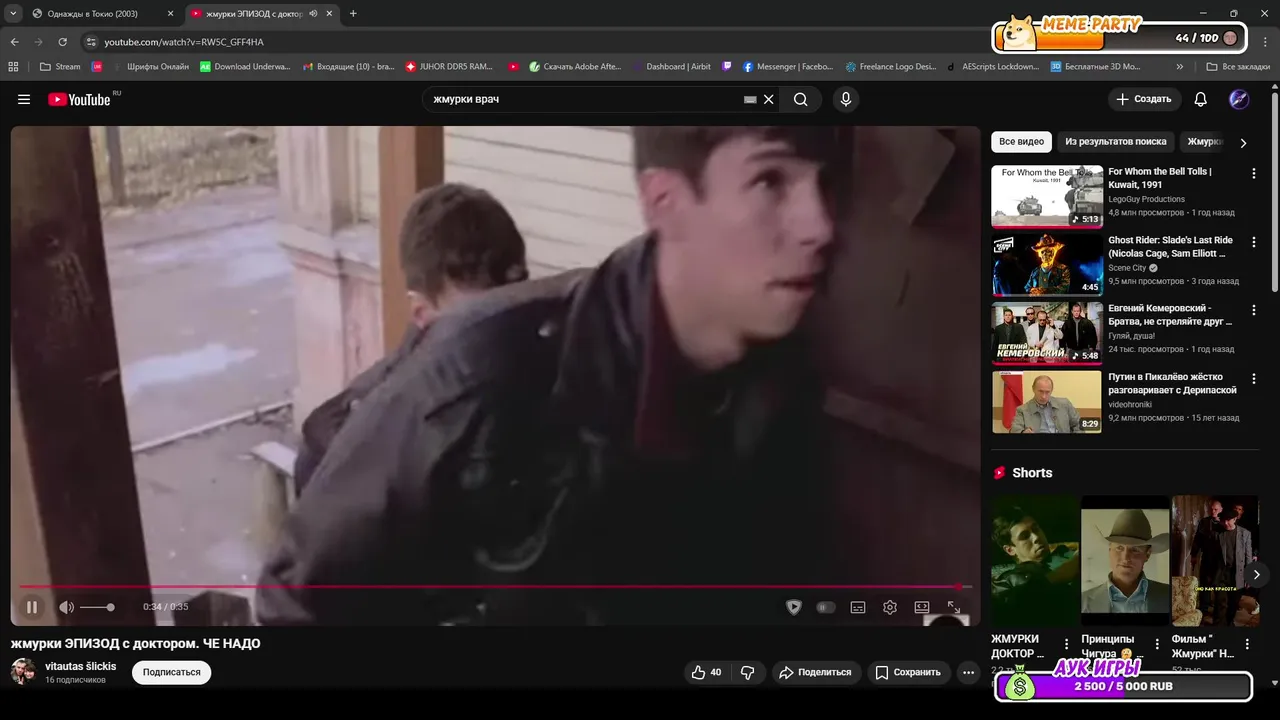Switch to theater mode in player
This screenshot has height=720, width=1280.
point(922,607)
